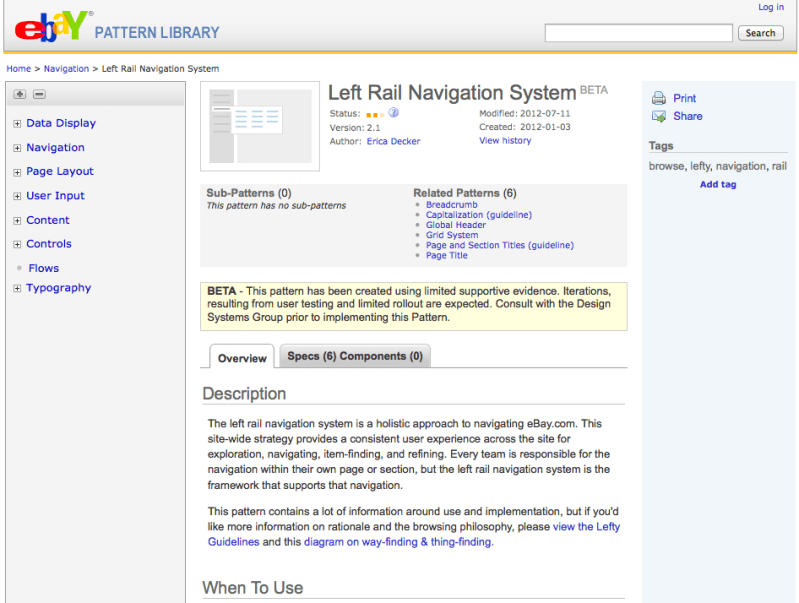Screen dimensions: 799x603
Task: Expand the Page Layout tree node
Action: coord(17,172)
